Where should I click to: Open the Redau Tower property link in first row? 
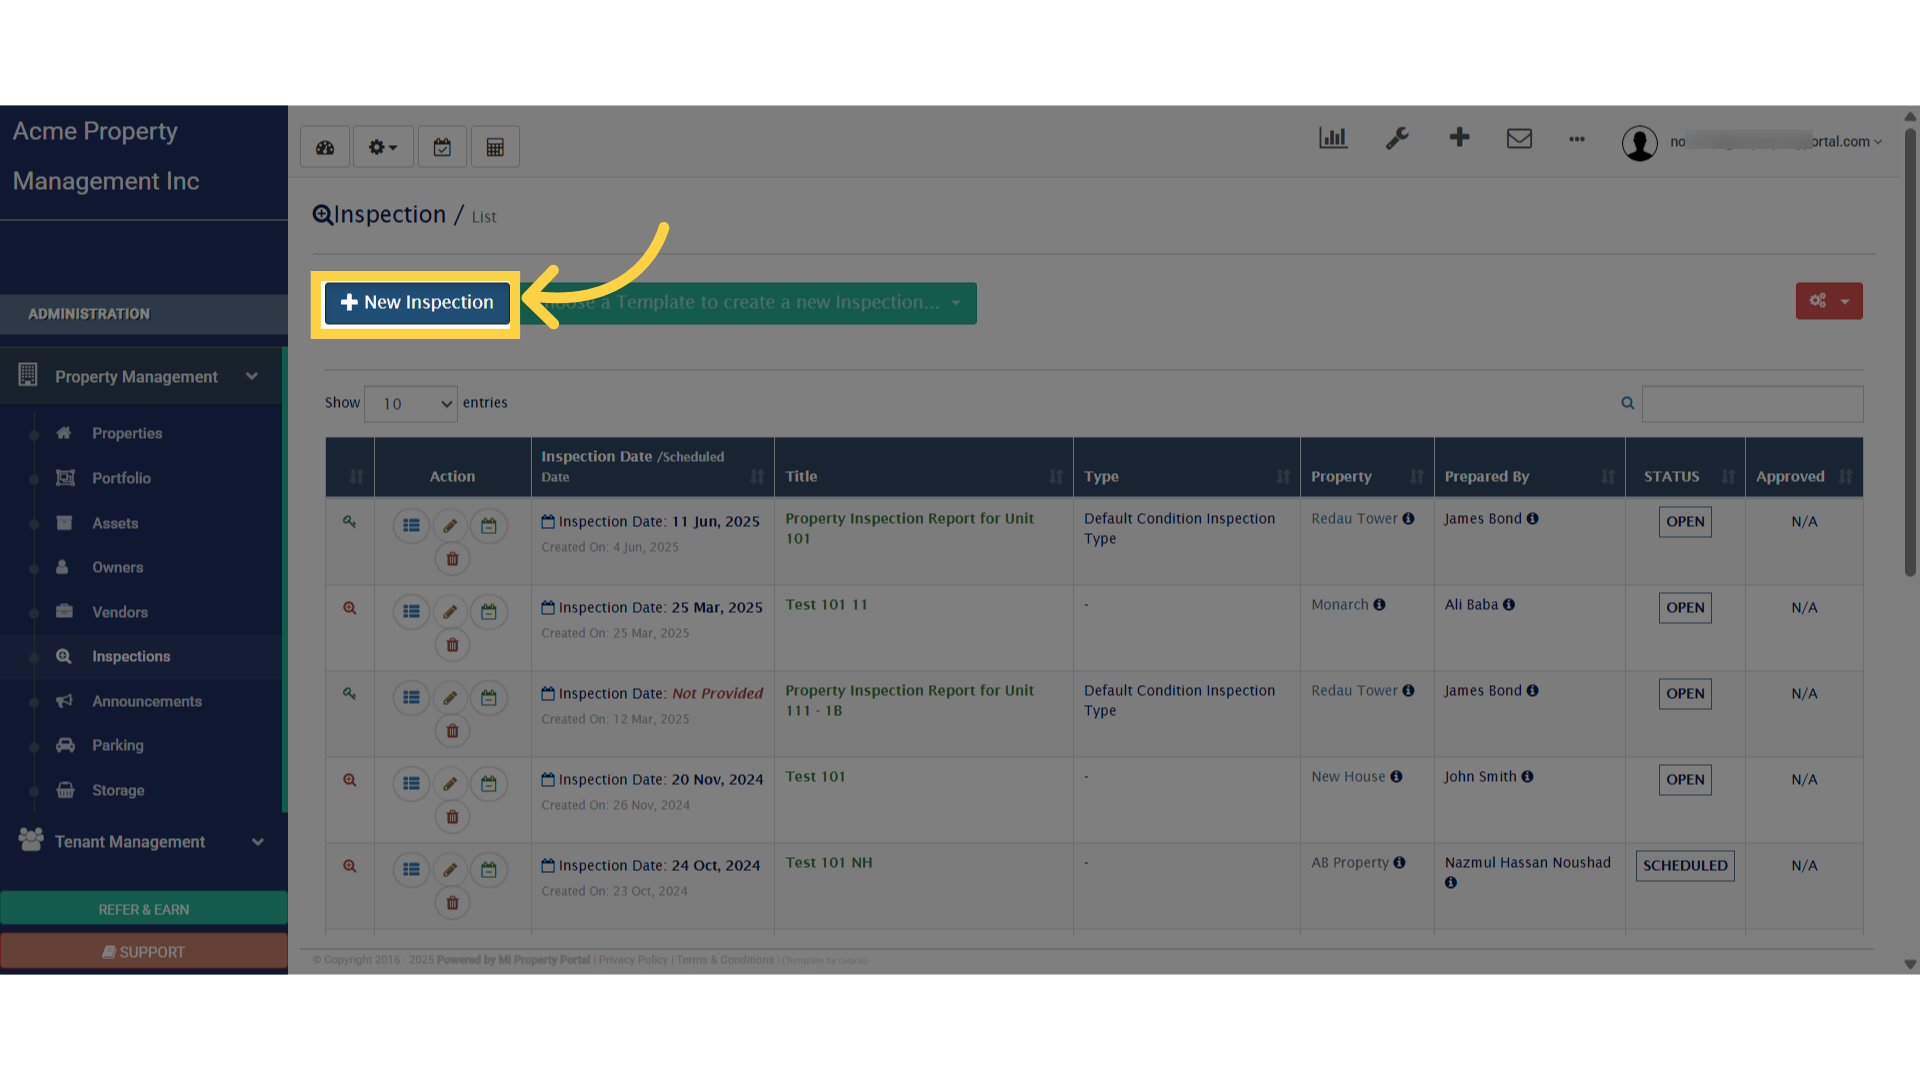coord(1354,518)
